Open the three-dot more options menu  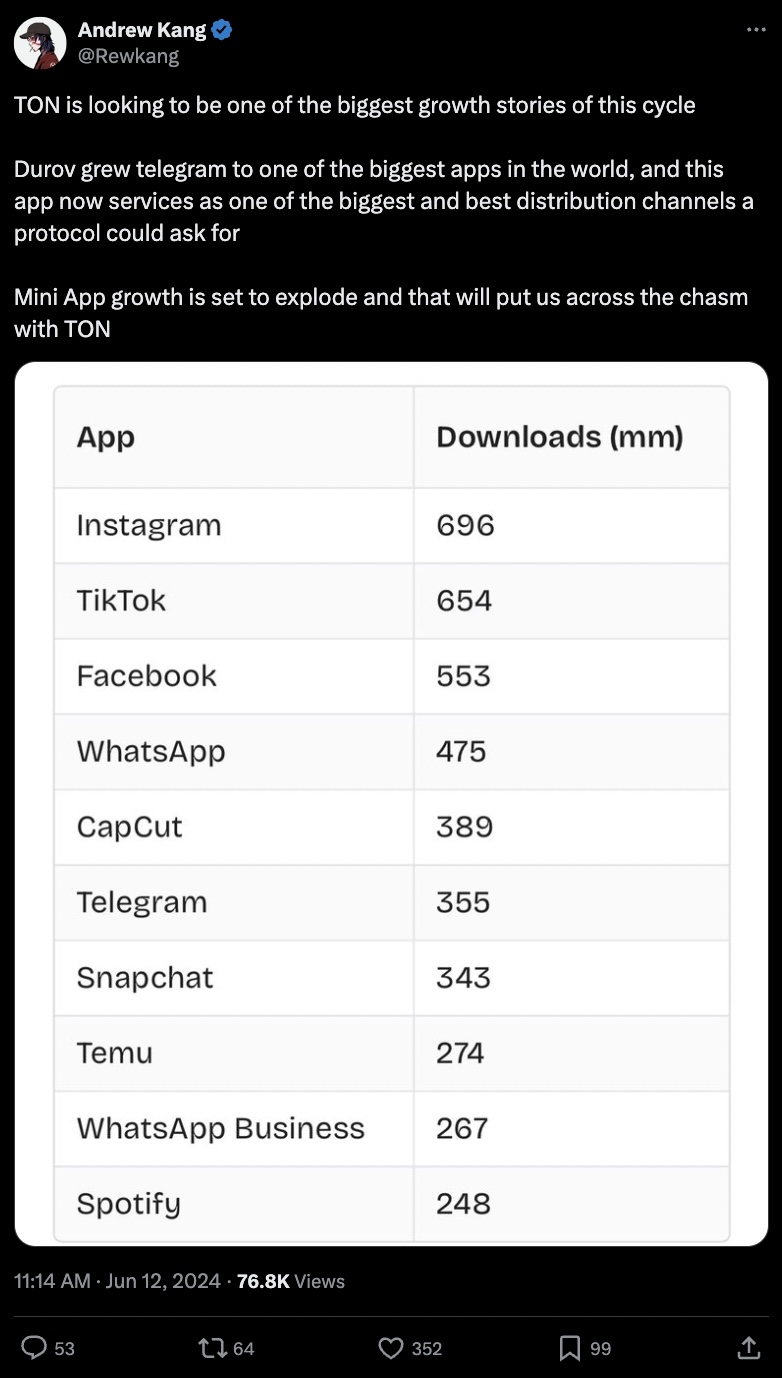(x=755, y=30)
